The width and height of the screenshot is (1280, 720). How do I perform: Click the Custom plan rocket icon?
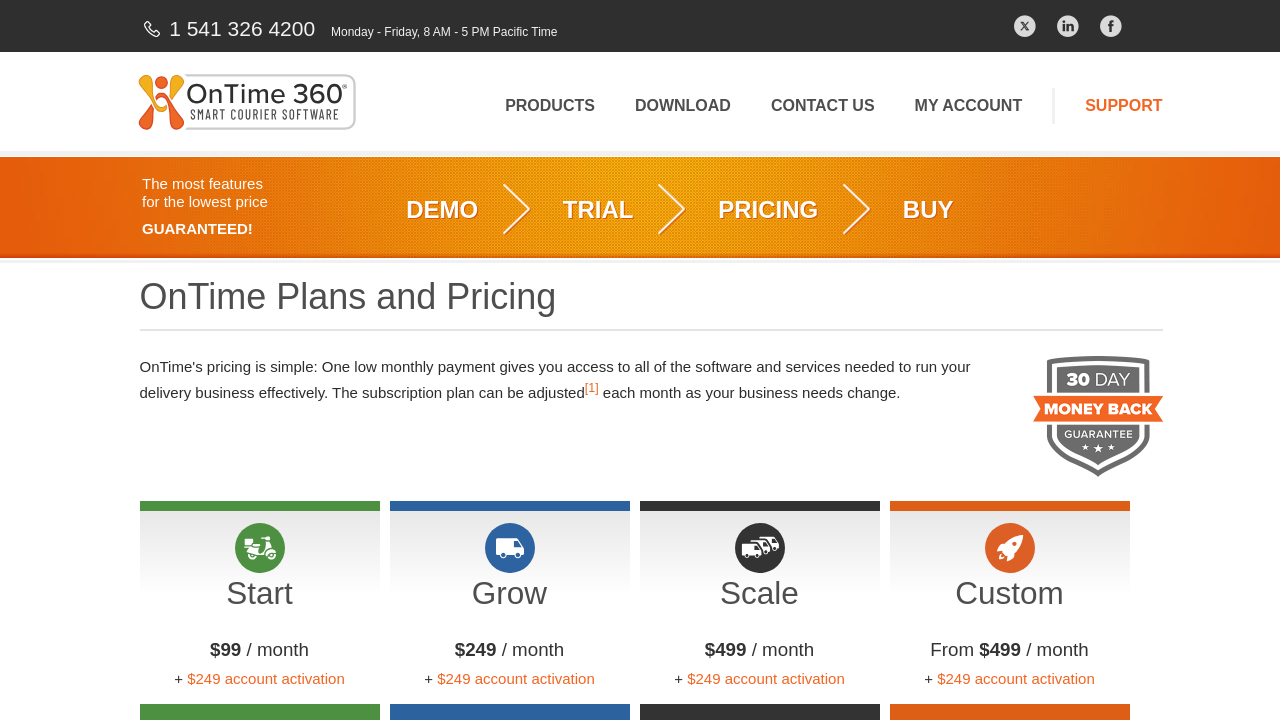point(1010,548)
